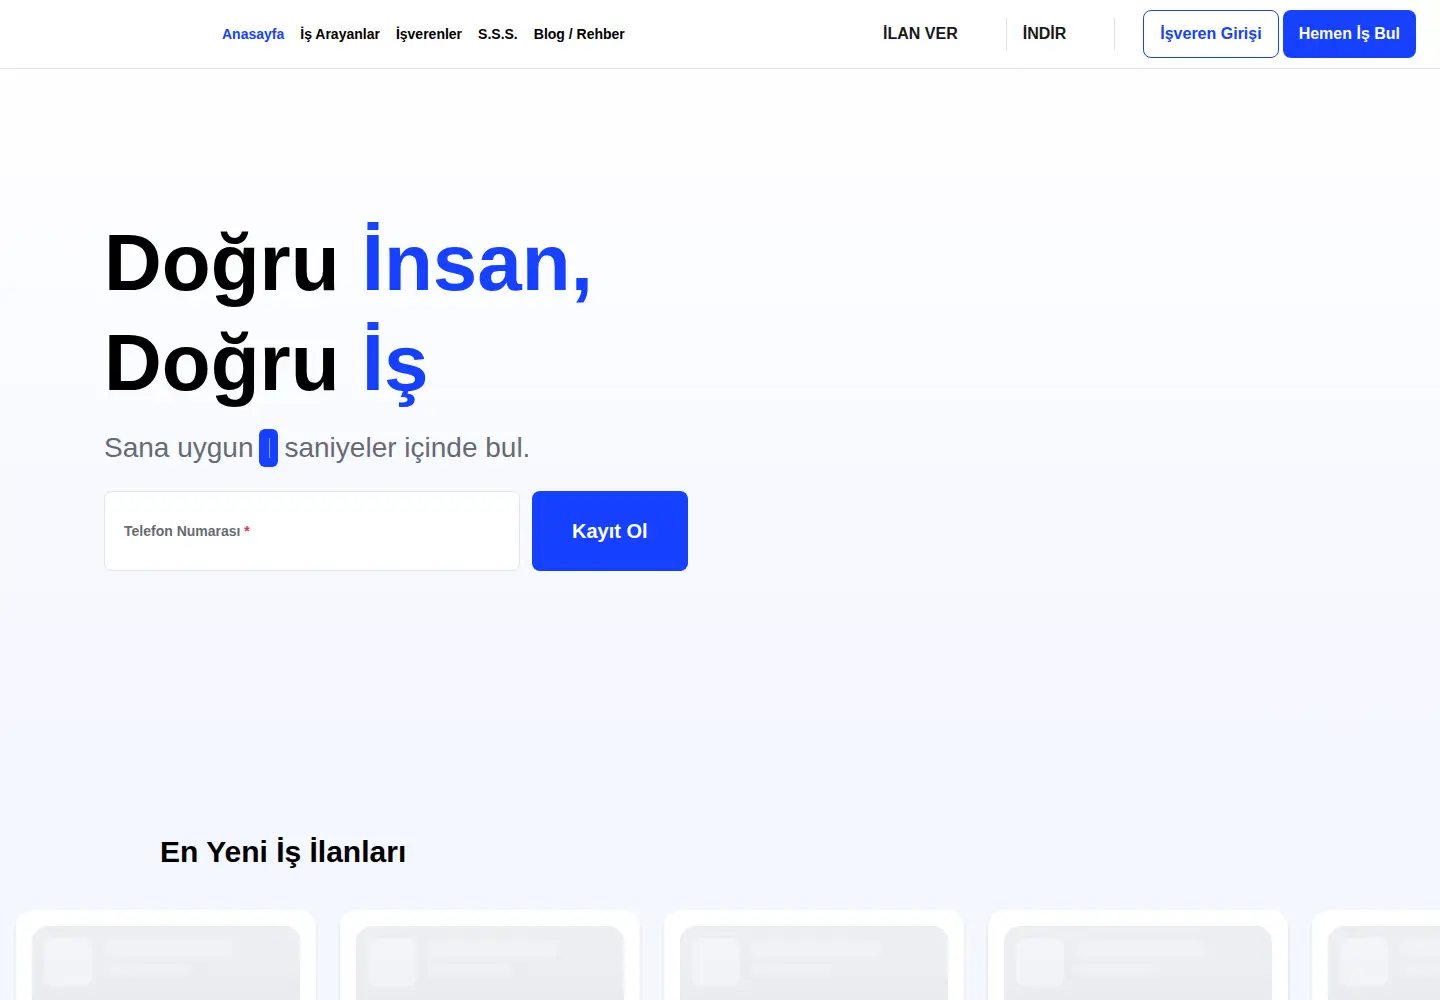Go to İş Arayanlar page

click(x=340, y=34)
